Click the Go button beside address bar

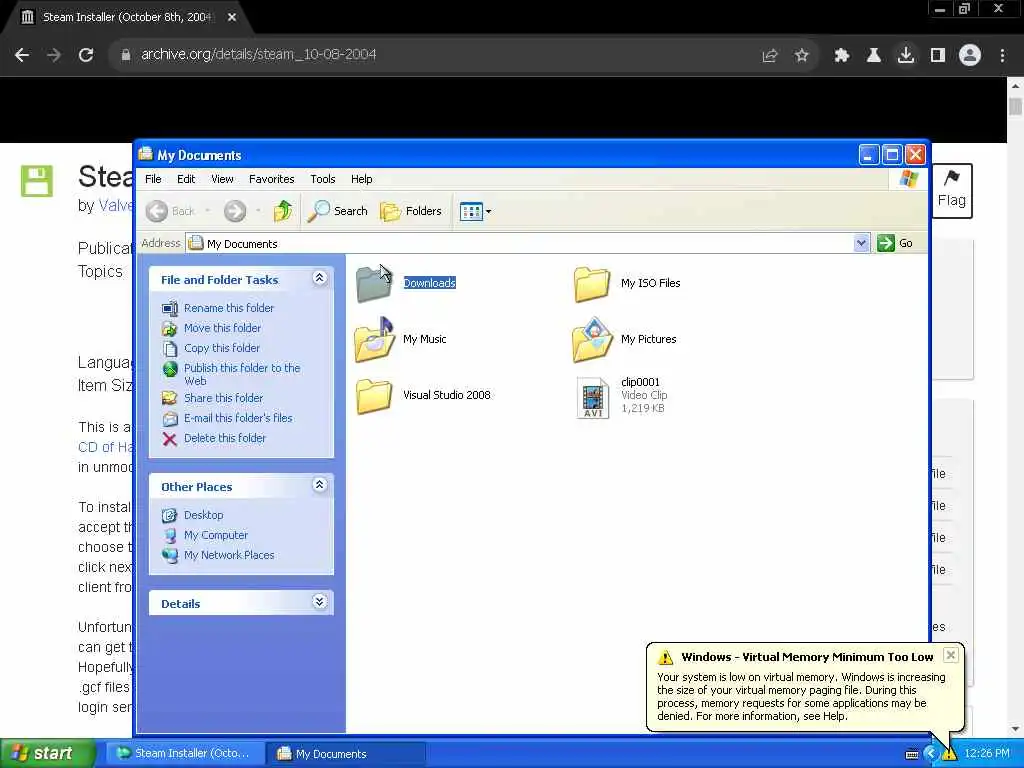click(895, 243)
